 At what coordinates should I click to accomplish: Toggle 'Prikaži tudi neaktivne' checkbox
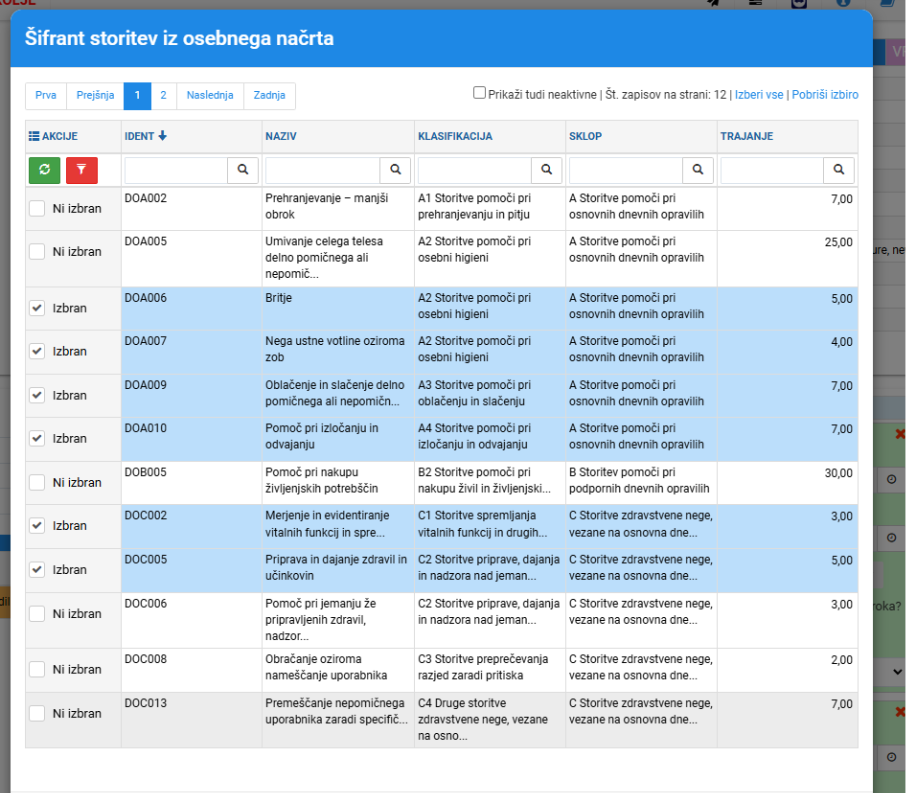[x=480, y=92]
